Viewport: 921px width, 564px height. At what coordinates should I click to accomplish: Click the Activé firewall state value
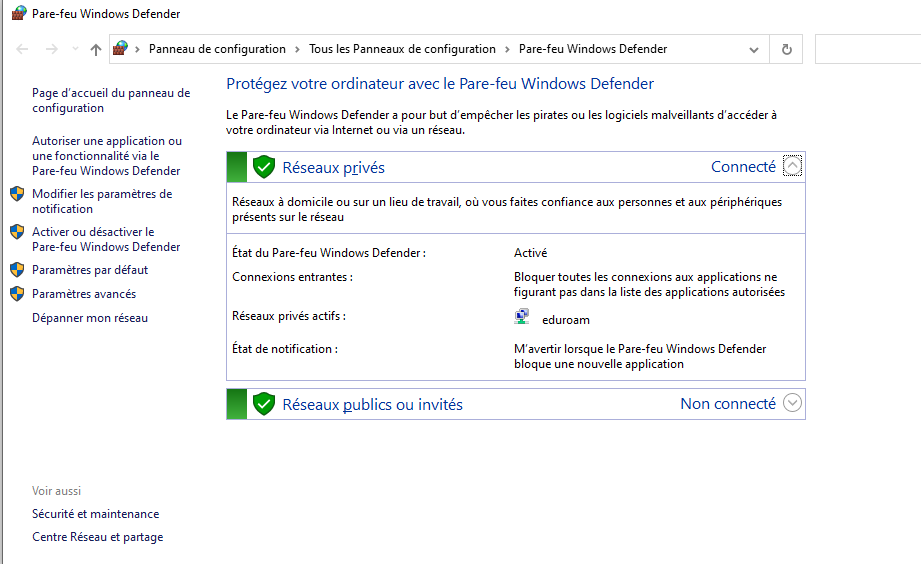[530, 253]
